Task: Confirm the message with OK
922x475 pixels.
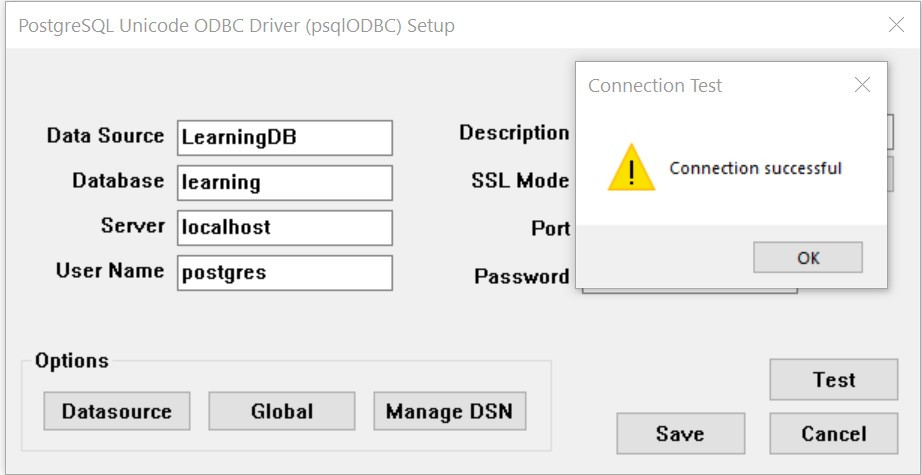Action: pyautogui.click(x=808, y=257)
